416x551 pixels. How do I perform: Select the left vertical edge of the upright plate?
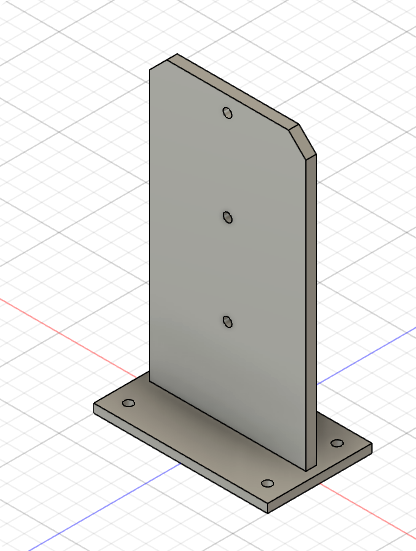(149, 225)
